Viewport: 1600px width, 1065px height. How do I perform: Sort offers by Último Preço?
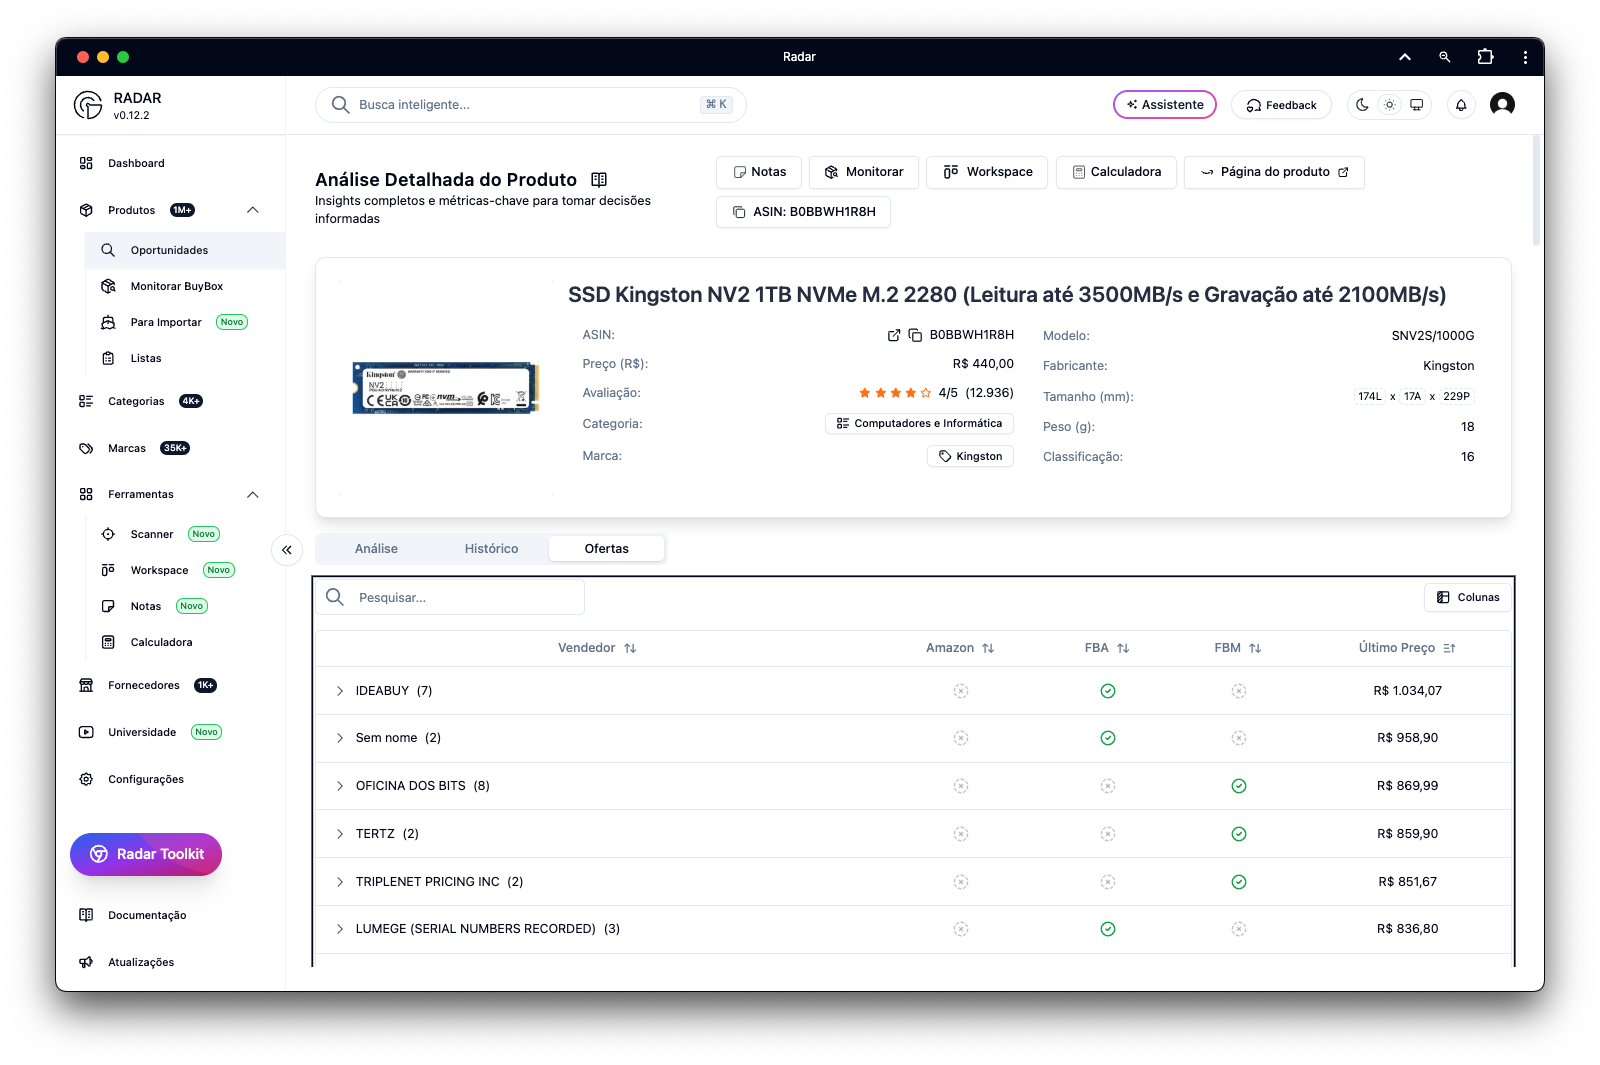click(x=1407, y=648)
